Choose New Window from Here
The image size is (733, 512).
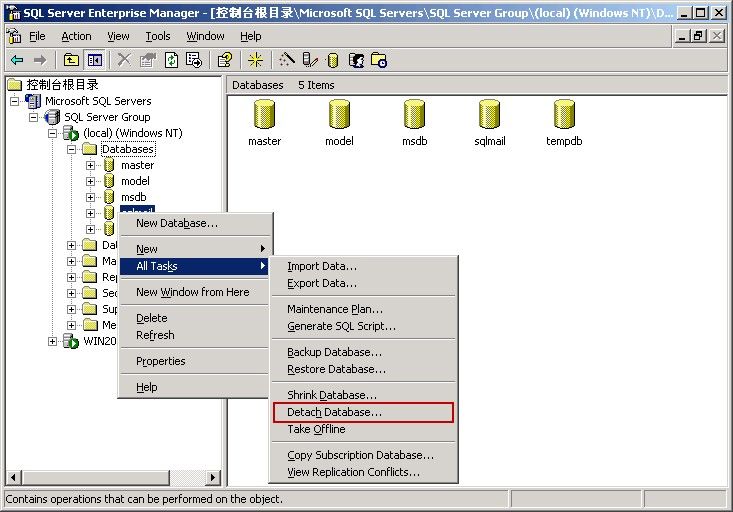pyautogui.click(x=194, y=292)
